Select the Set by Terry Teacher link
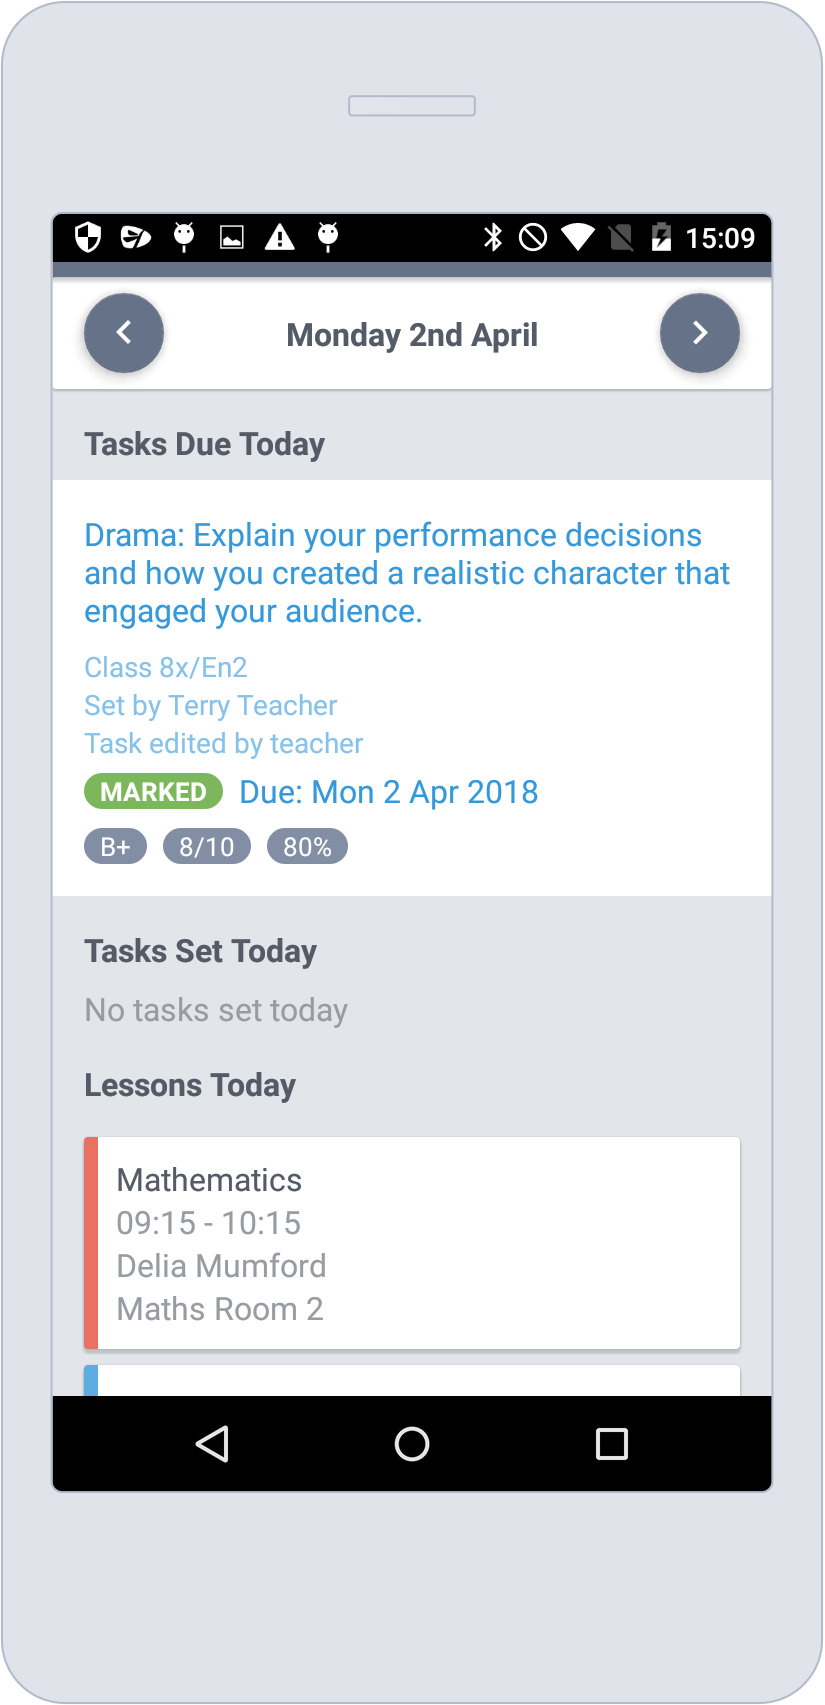The image size is (825, 1705). (210, 705)
